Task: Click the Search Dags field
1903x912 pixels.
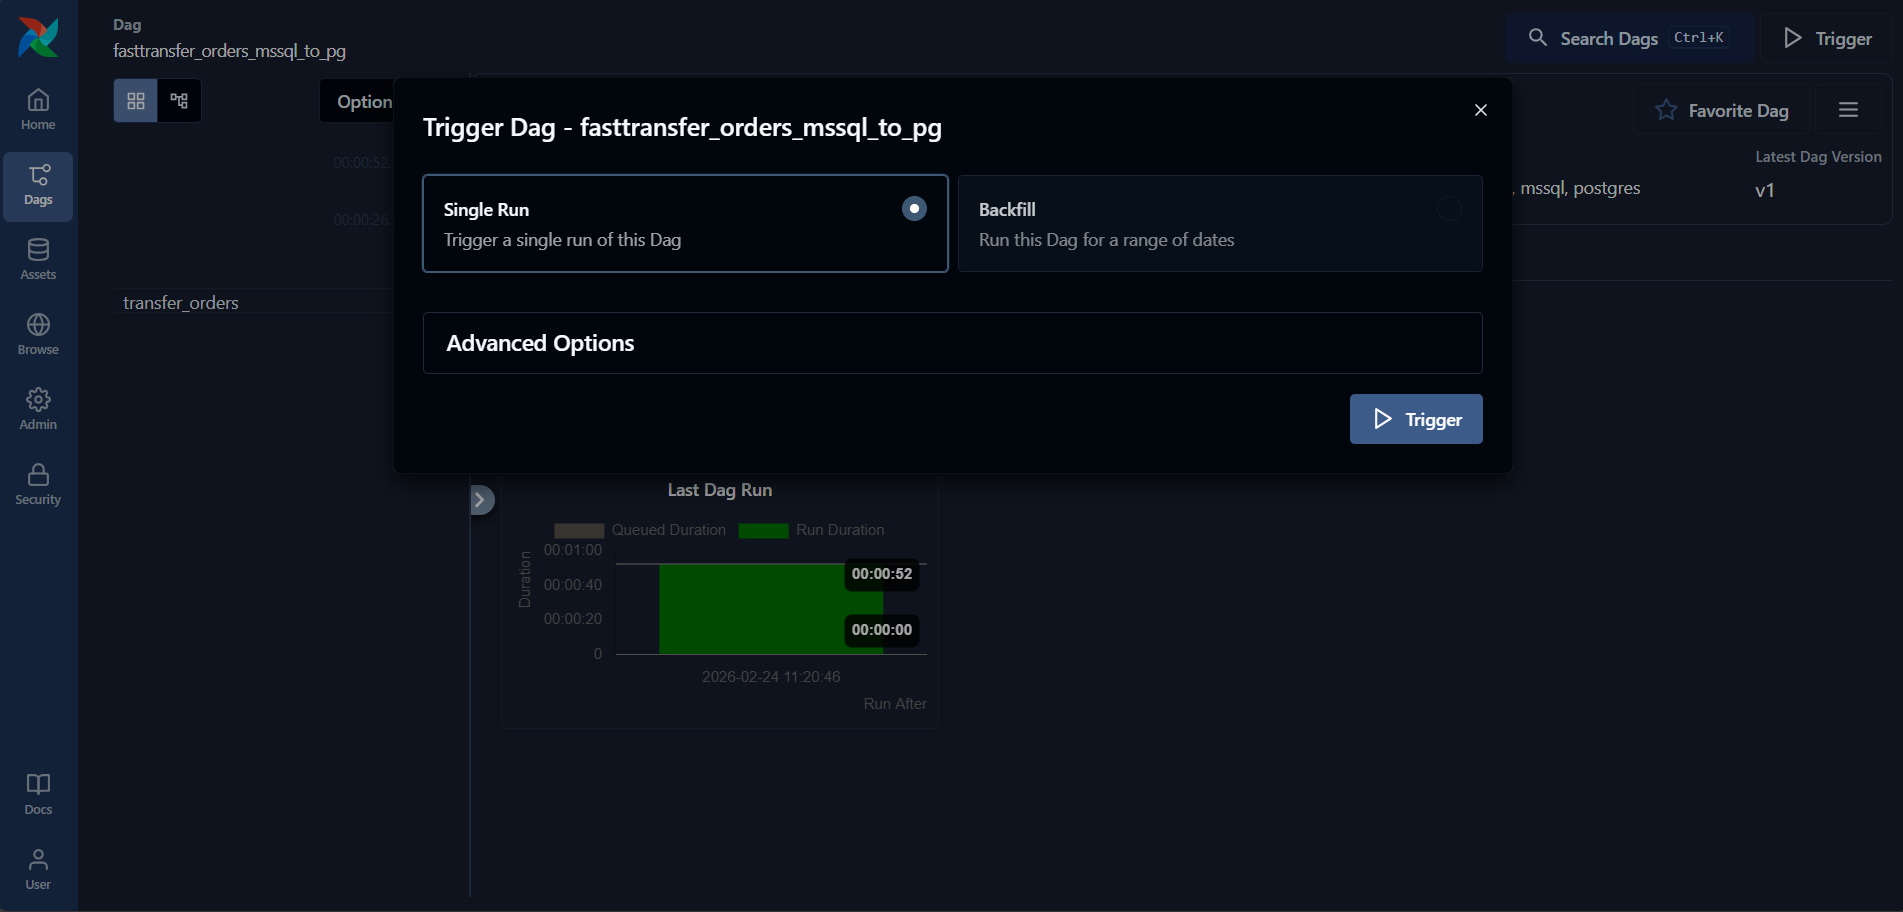Action: [x=1630, y=39]
